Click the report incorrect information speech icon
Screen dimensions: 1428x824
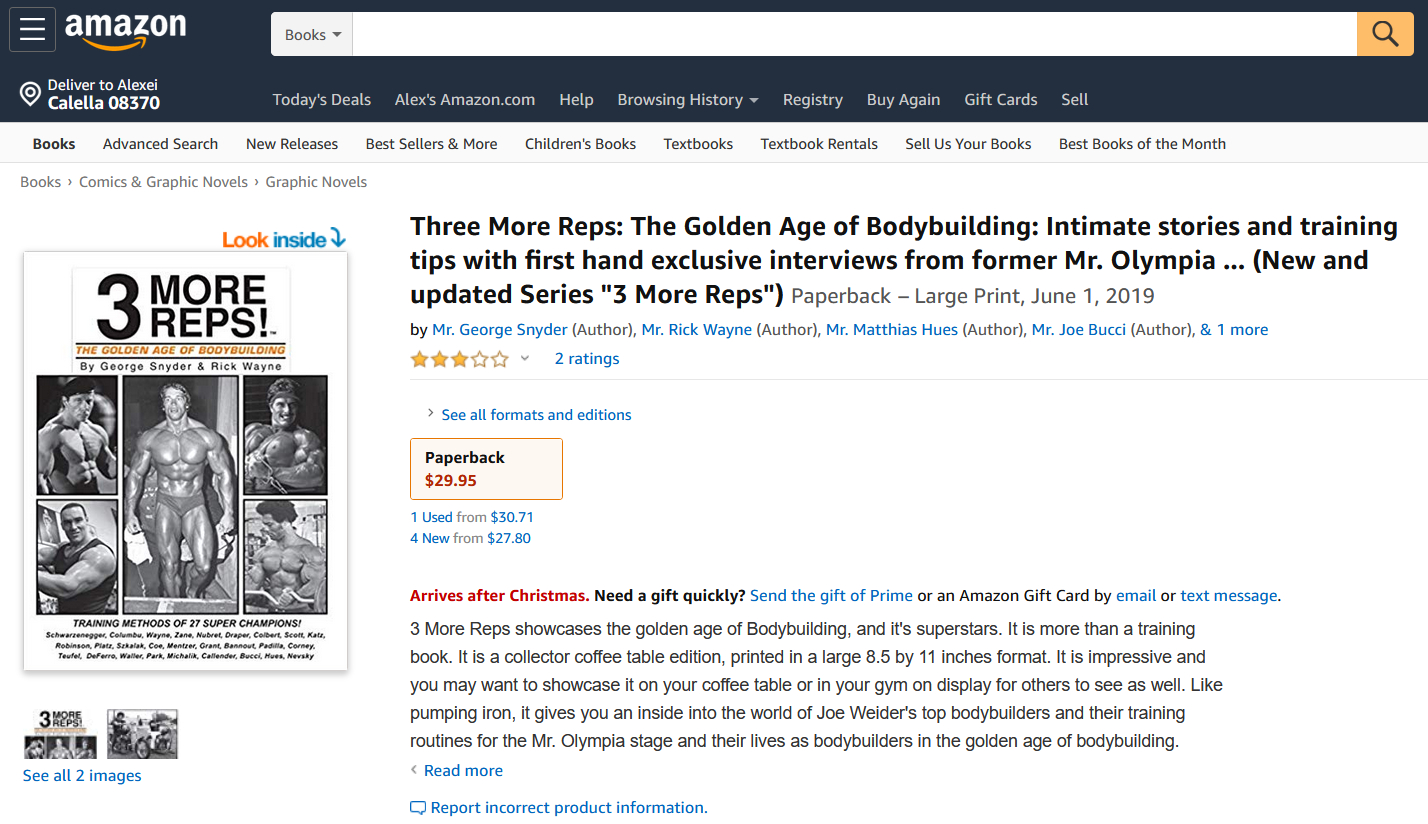pyautogui.click(x=418, y=808)
